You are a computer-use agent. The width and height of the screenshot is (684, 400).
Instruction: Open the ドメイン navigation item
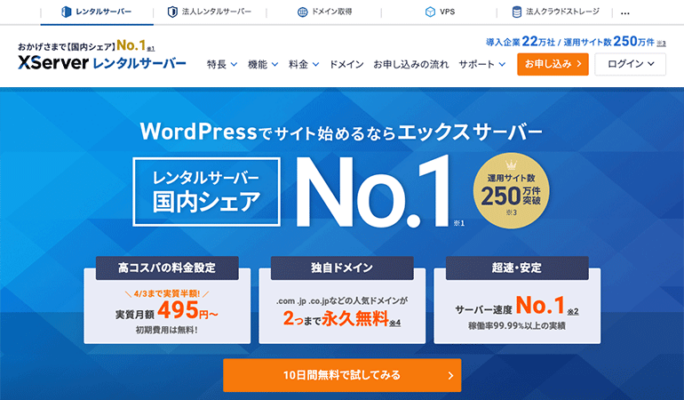[346, 65]
